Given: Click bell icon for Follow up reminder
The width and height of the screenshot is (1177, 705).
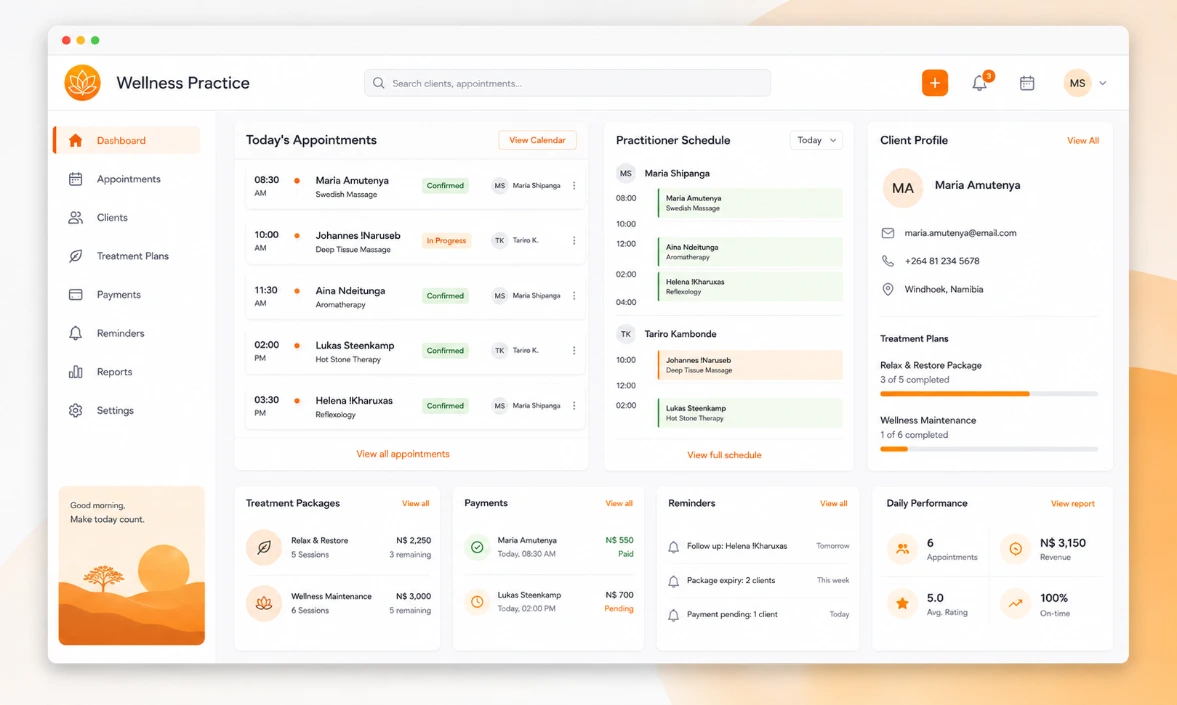Looking at the screenshot, I should pyautogui.click(x=673, y=547).
